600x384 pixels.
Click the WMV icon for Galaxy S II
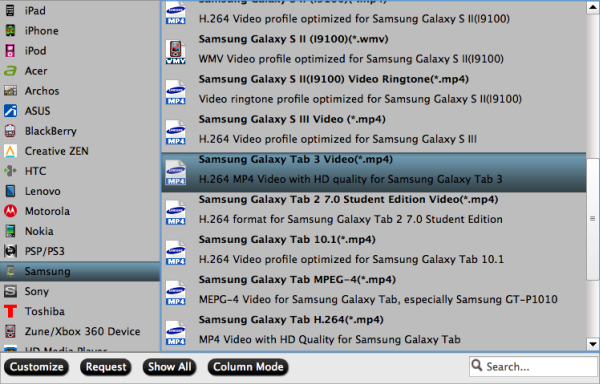pyautogui.click(x=176, y=51)
